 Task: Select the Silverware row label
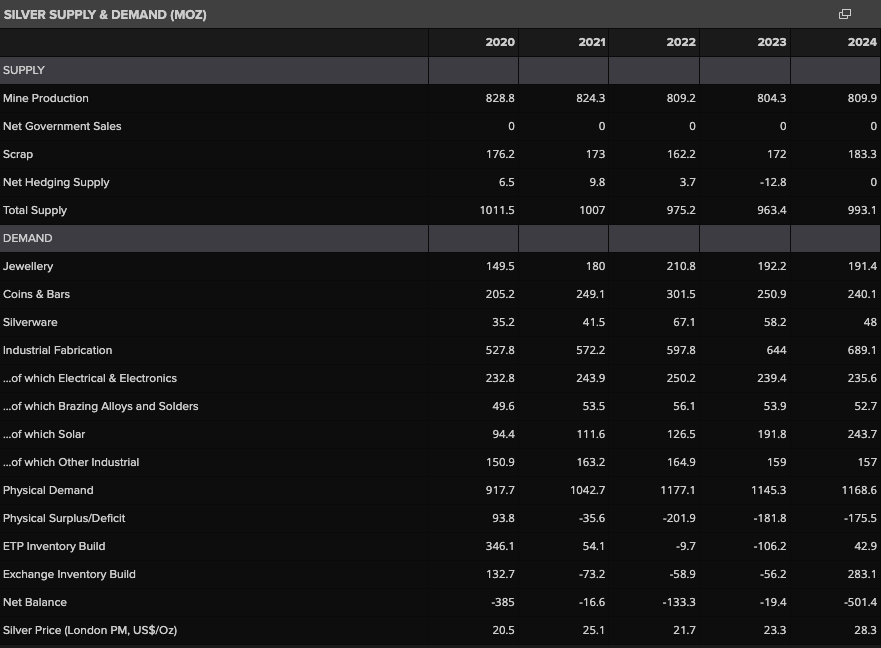[x=30, y=323]
